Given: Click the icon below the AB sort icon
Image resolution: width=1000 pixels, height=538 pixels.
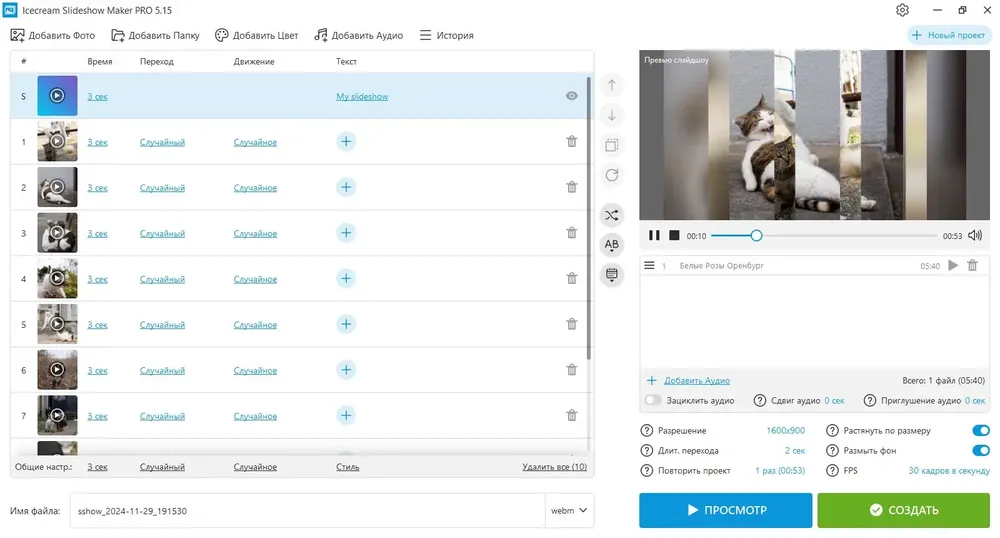Looking at the screenshot, I should click(x=612, y=275).
